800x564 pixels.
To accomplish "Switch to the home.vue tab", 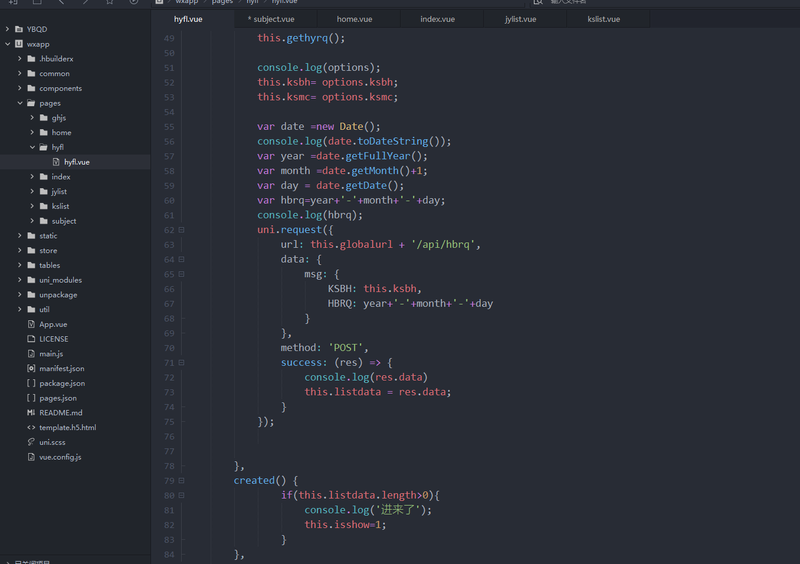I will tap(359, 19).
